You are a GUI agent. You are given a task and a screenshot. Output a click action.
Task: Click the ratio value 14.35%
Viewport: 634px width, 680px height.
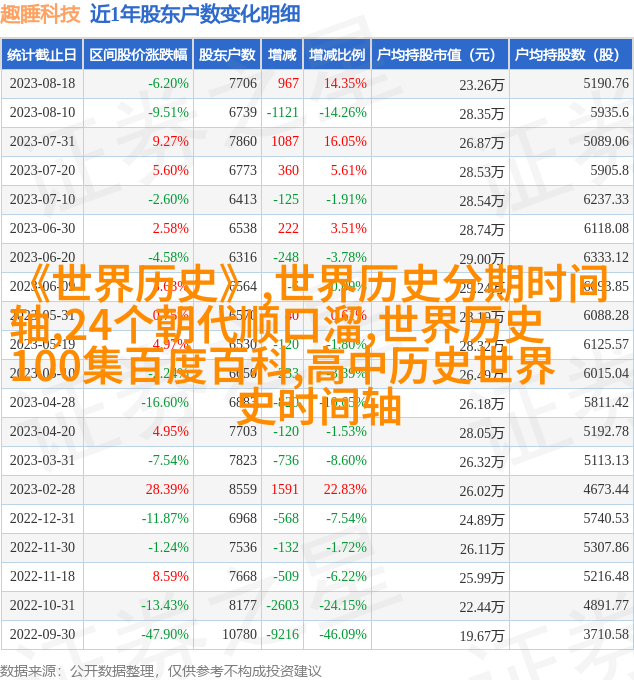[x=345, y=83]
